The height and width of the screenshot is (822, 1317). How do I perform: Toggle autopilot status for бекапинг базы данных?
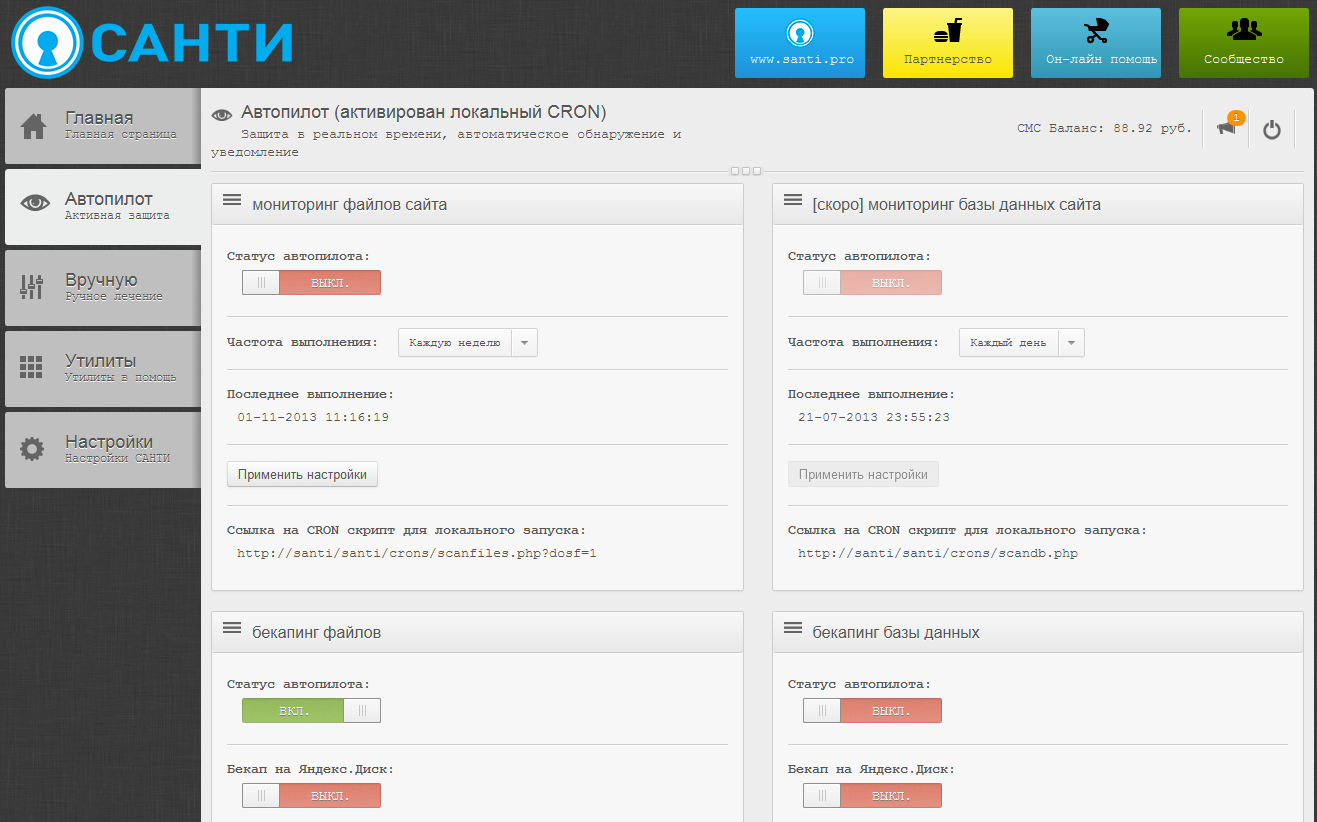pos(872,710)
